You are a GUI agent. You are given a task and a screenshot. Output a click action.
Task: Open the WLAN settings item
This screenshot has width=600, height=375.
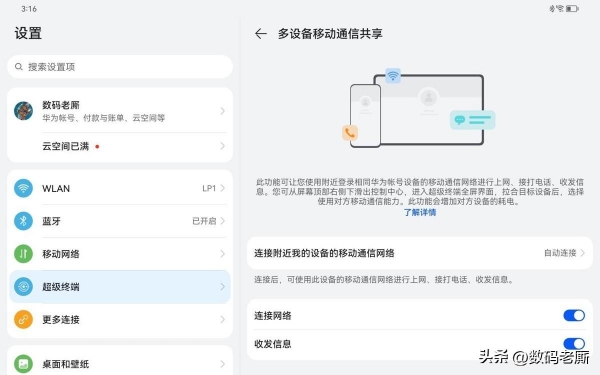(x=120, y=188)
